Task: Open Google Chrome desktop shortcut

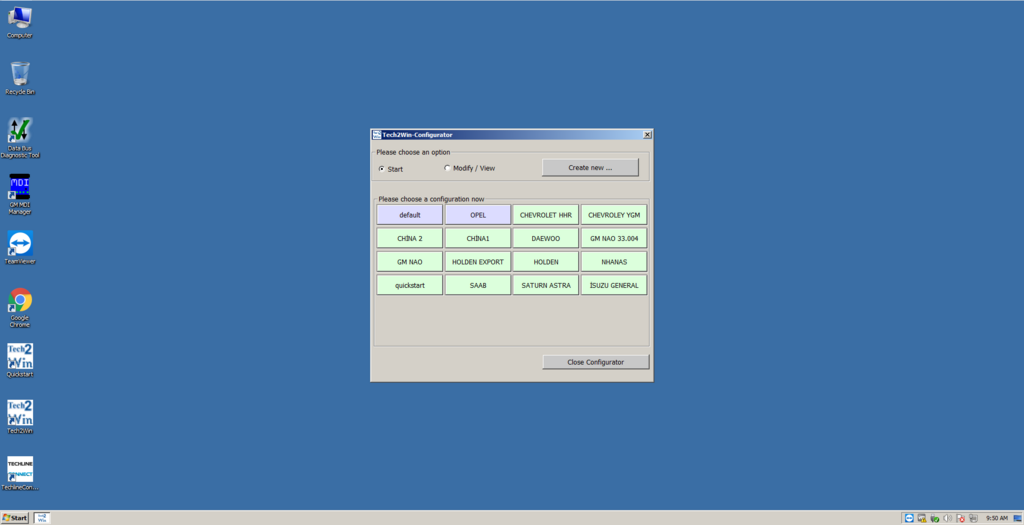Action: tap(20, 301)
